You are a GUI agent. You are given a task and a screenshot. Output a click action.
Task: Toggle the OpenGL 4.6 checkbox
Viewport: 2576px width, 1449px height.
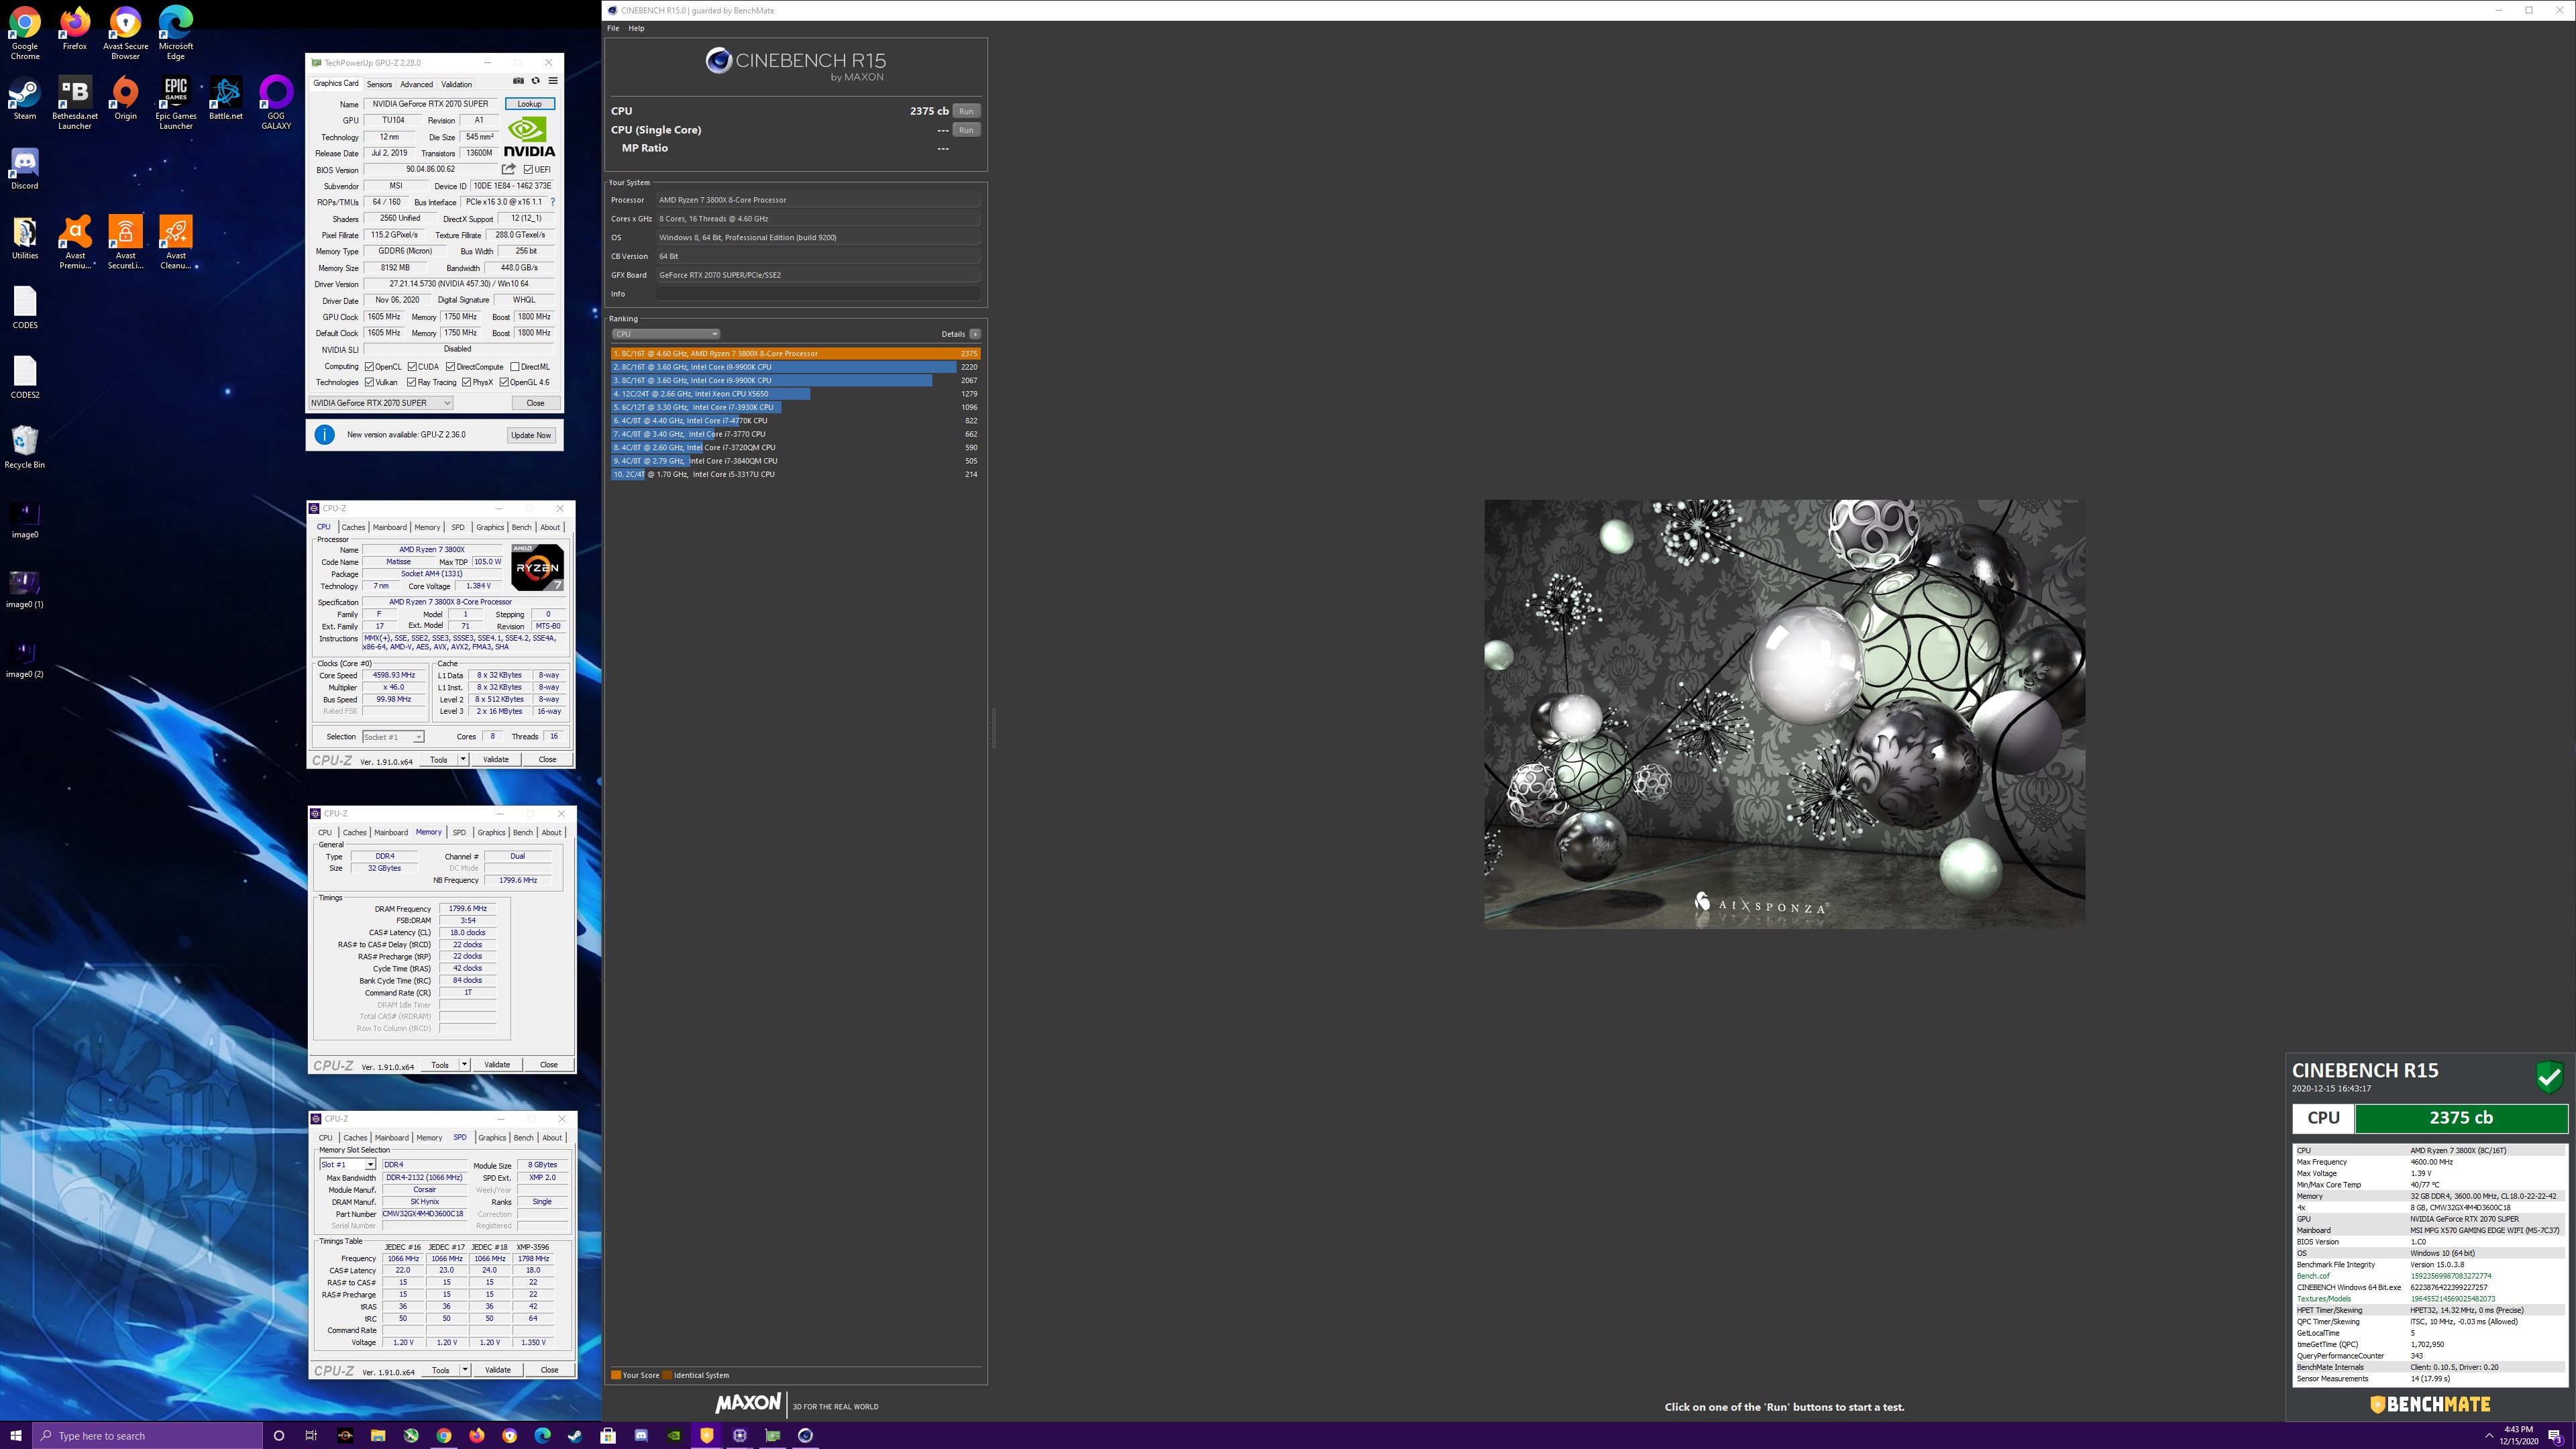503,382
